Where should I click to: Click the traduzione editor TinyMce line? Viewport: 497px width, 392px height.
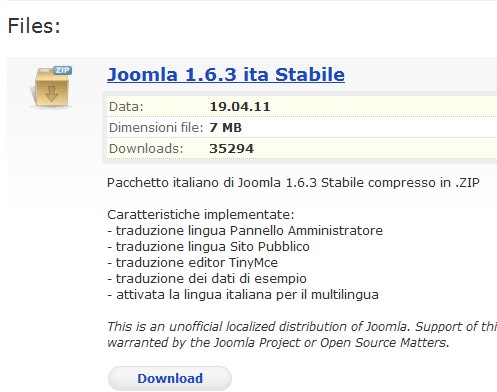coord(192,262)
